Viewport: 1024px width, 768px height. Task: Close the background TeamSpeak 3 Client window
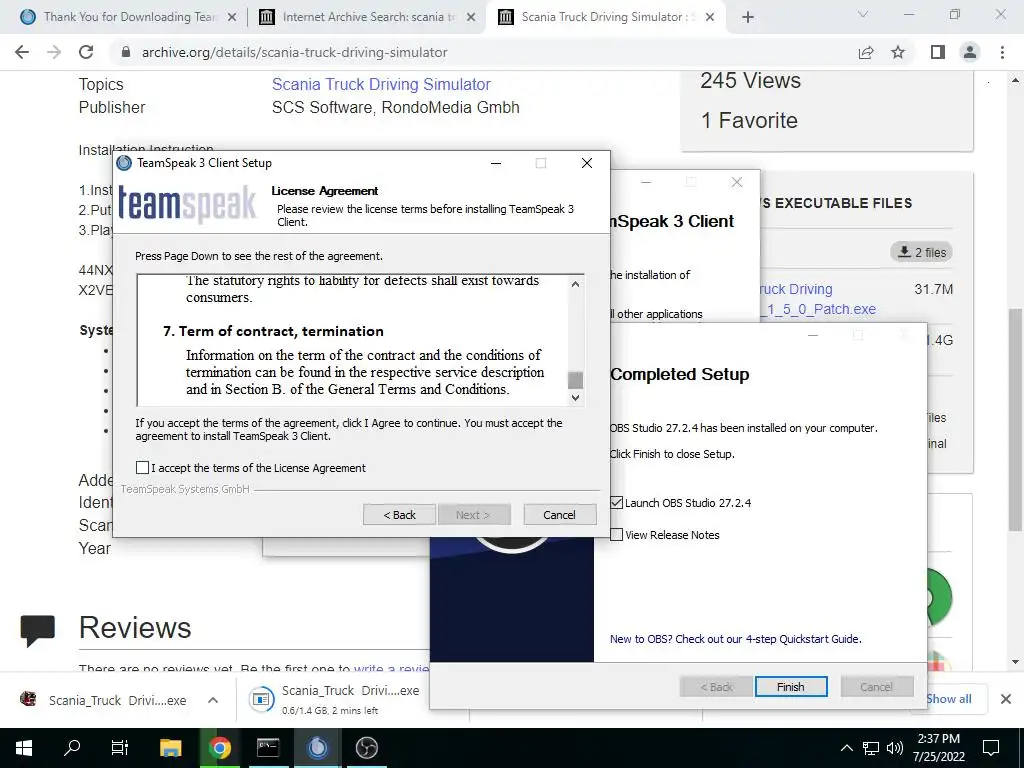(737, 182)
